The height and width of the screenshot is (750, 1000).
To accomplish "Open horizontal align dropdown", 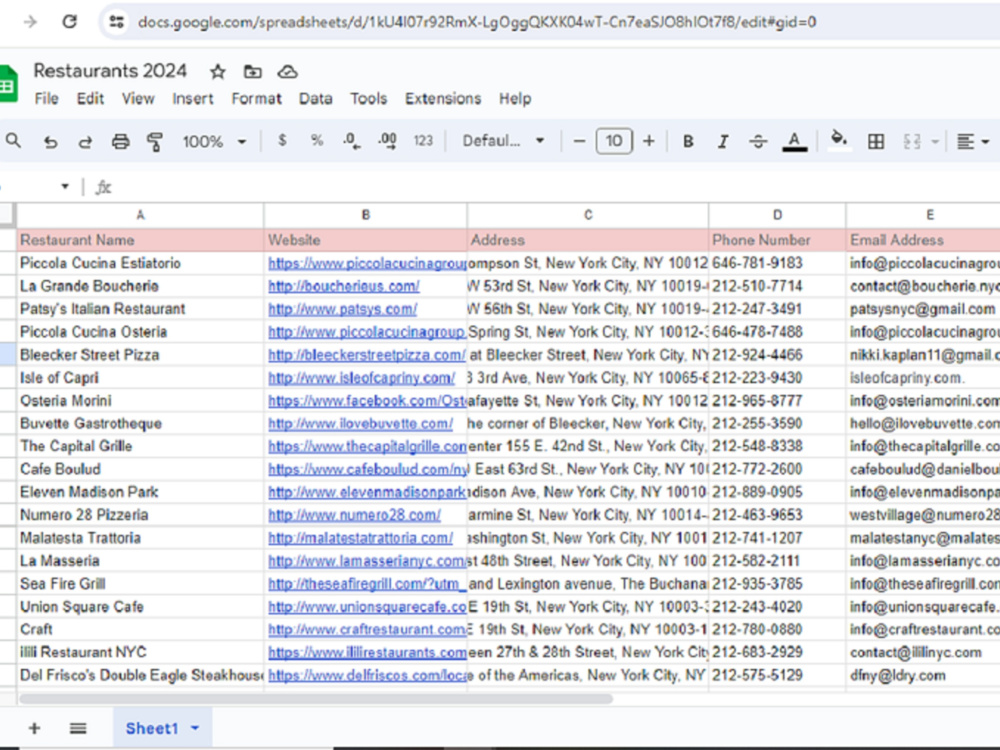I will click(973, 142).
